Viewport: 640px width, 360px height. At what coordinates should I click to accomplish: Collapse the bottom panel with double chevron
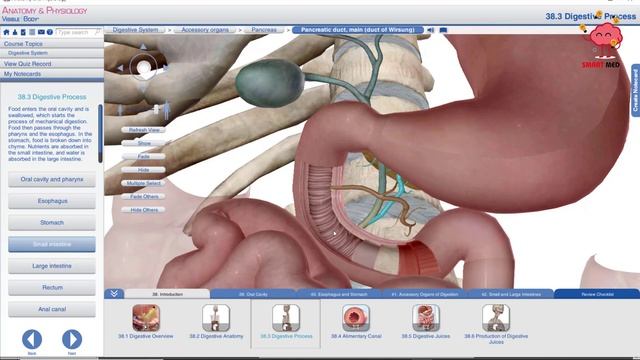point(114,293)
